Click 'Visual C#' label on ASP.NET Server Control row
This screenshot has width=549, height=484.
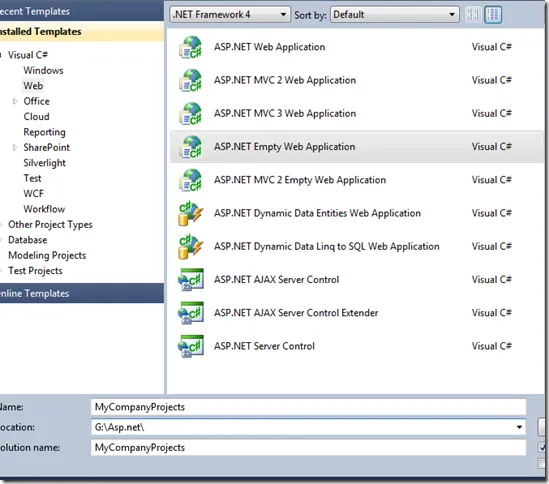point(492,346)
